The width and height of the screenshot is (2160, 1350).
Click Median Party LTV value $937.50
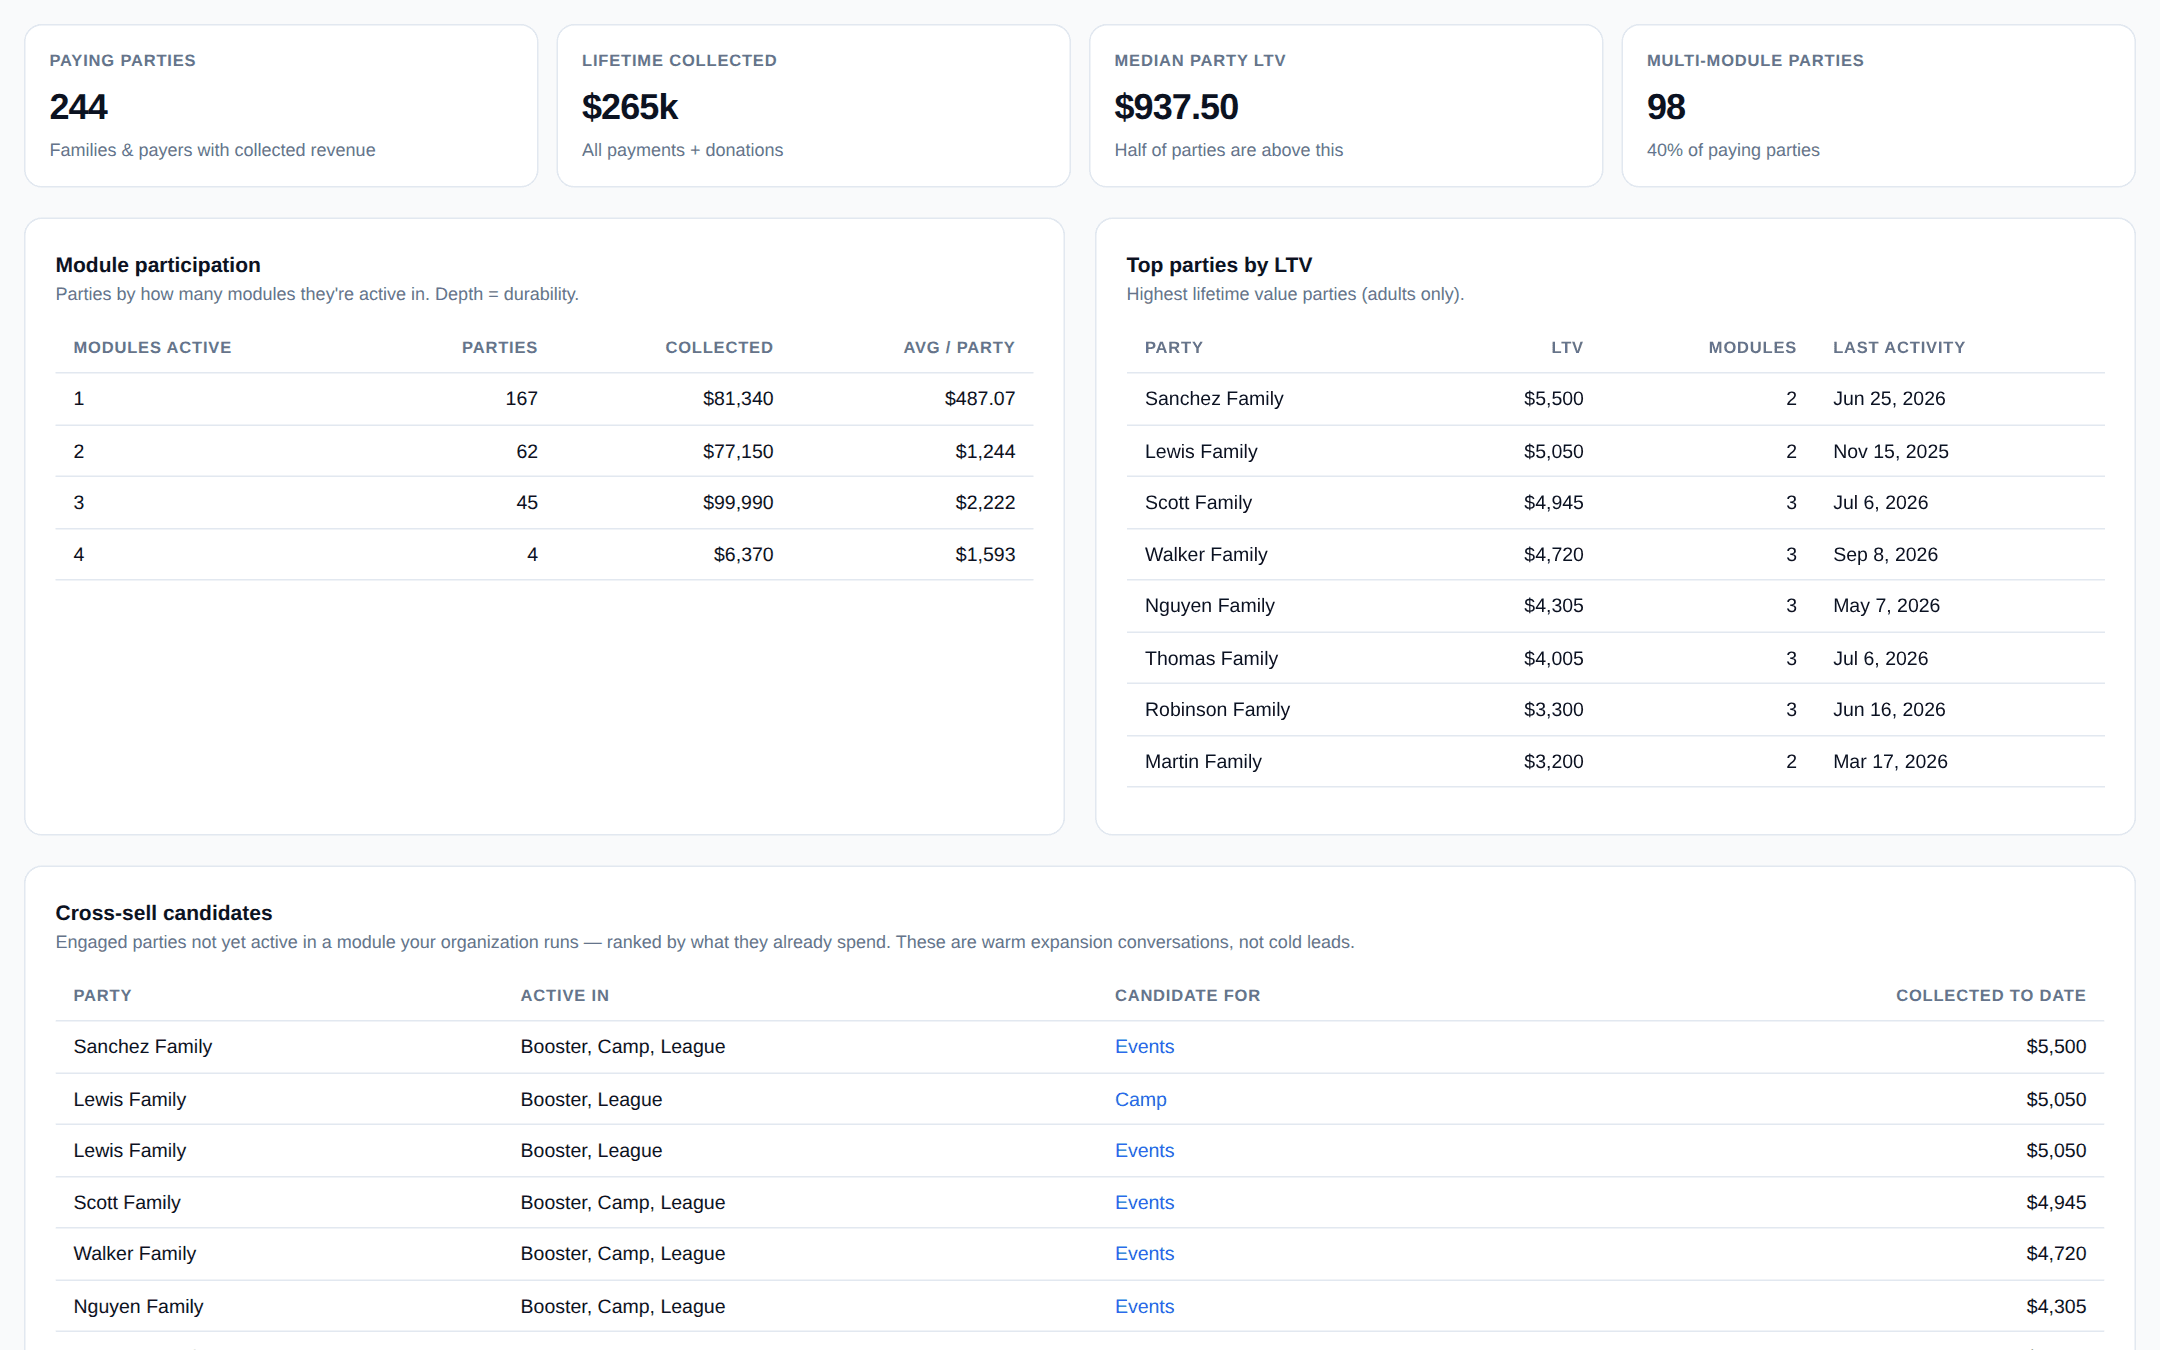(x=1176, y=107)
